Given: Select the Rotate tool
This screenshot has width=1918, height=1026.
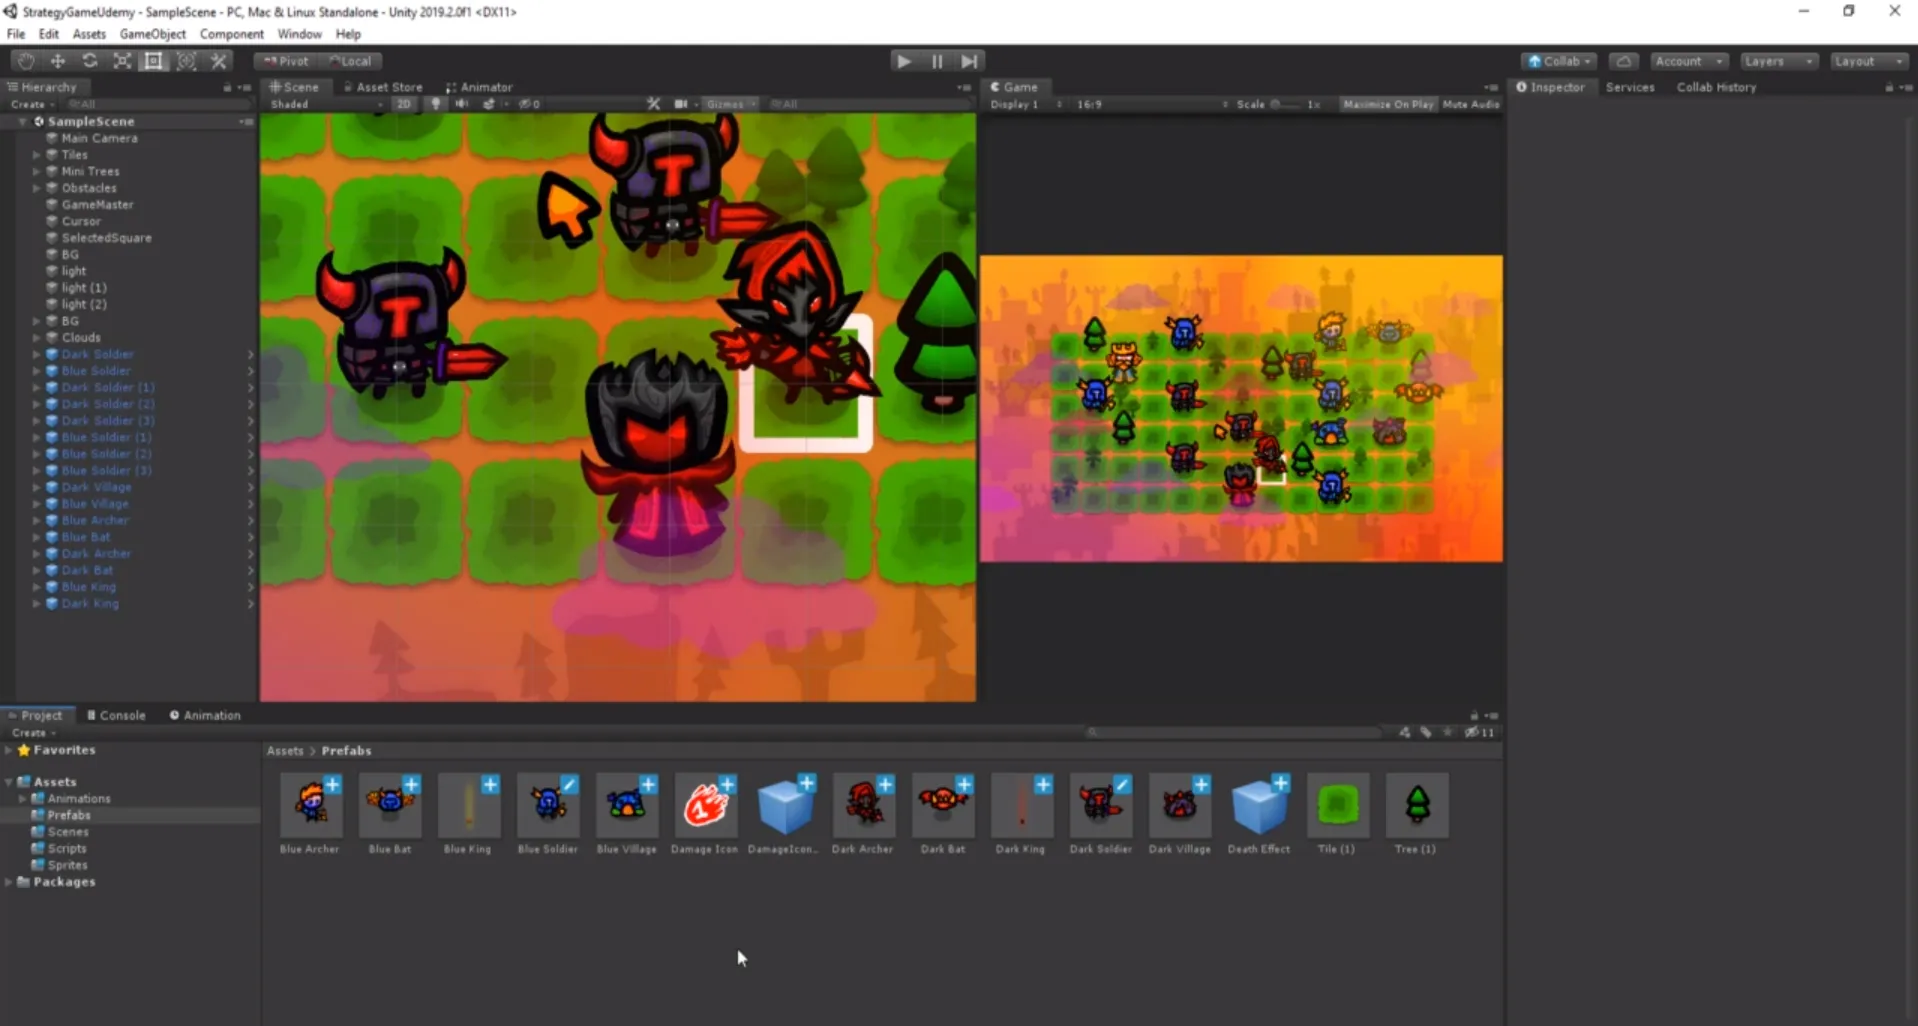Looking at the screenshot, I should pos(90,61).
